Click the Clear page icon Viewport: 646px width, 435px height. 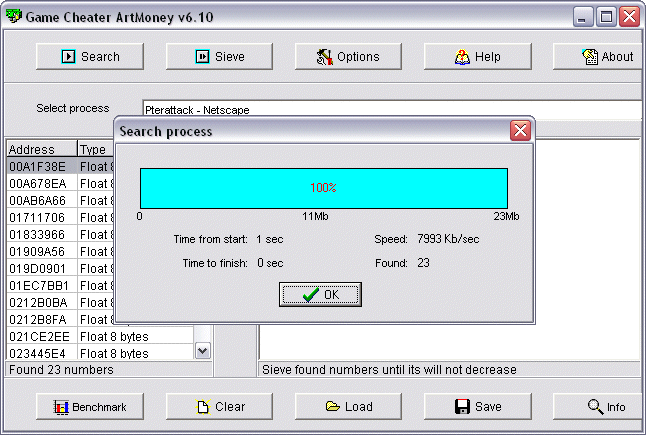202,407
